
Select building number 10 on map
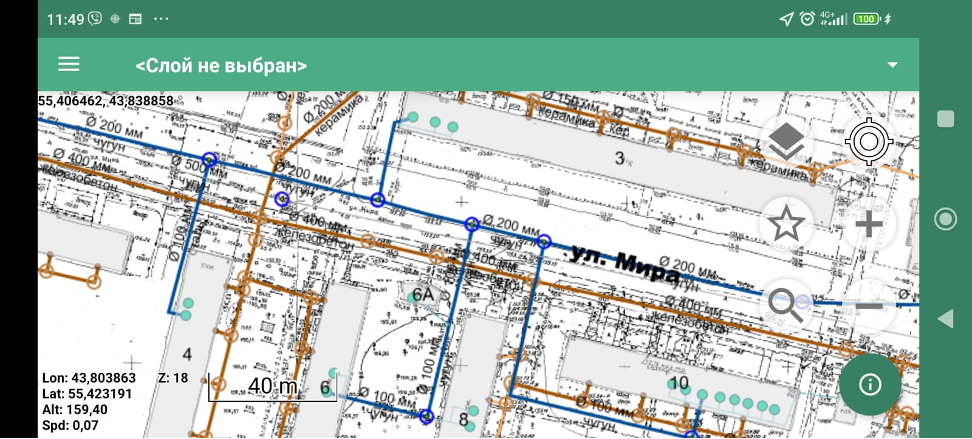pyautogui.click(x=679, y=383)
